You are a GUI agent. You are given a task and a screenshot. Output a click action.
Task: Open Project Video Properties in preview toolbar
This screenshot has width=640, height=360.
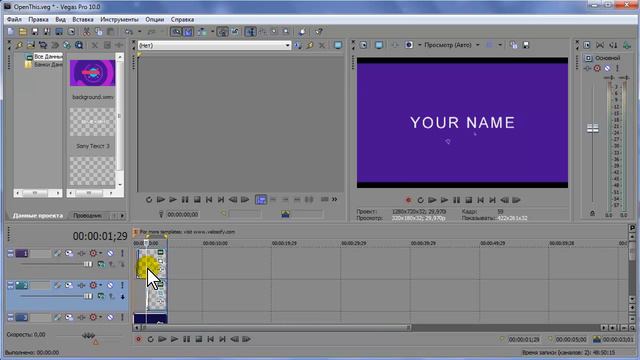[x=363, y=45]
